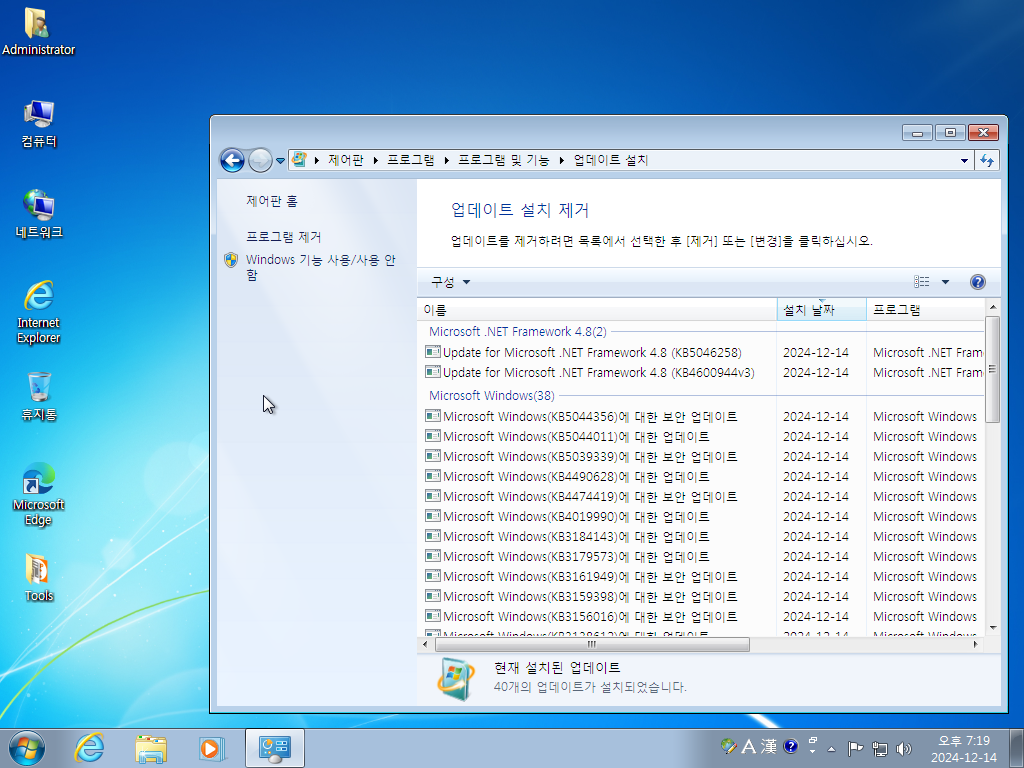This screenshot has height=768, width=1024.
Task: Collapse the Microsoft Windows(38) group header
Action: coord(491,396)
